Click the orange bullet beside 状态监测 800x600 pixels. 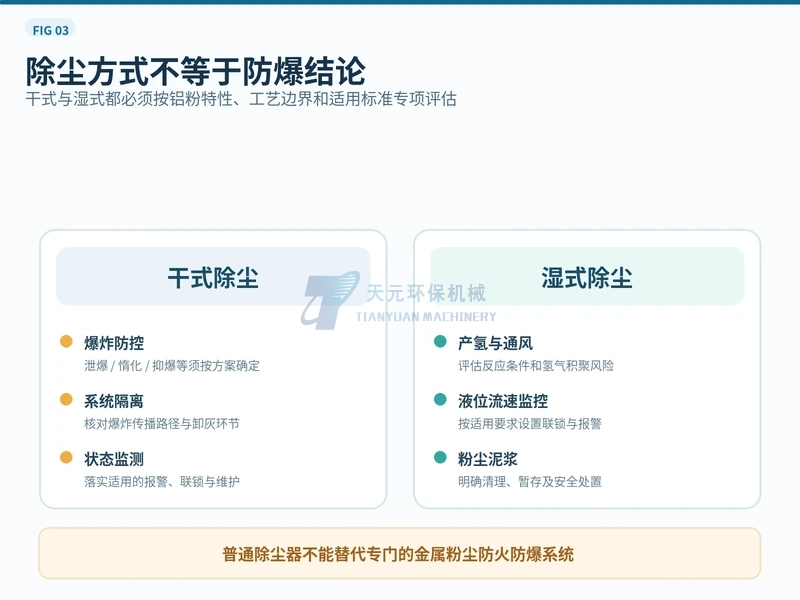66,457
